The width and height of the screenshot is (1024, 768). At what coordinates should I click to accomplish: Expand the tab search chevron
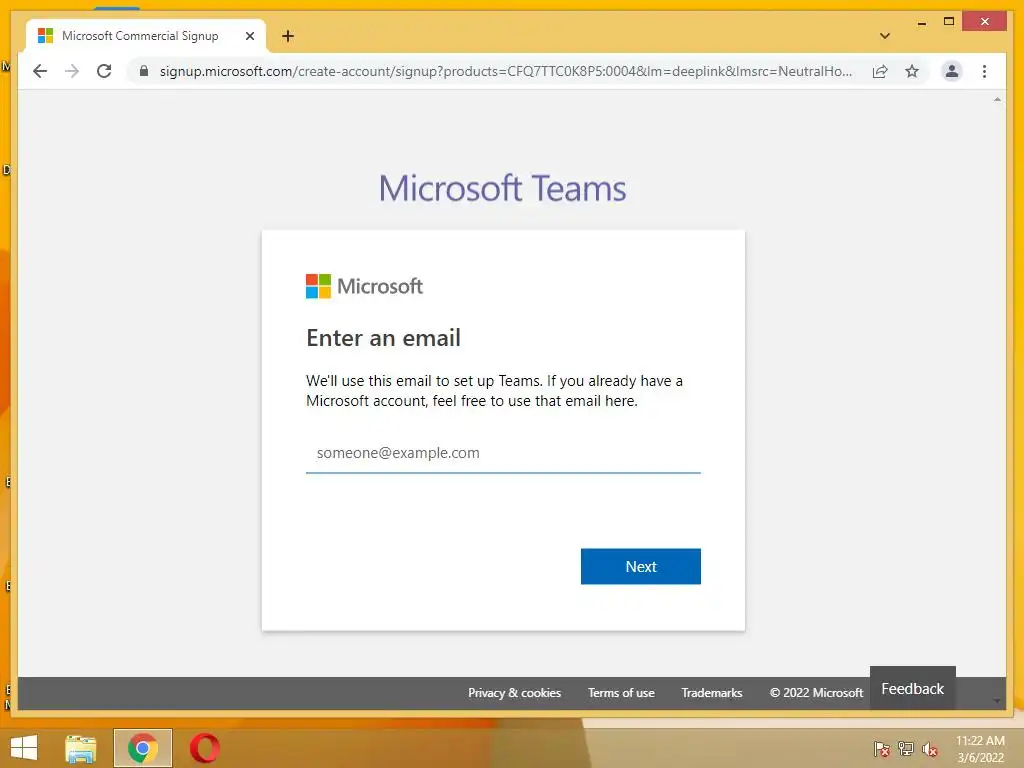pos(885,36)
